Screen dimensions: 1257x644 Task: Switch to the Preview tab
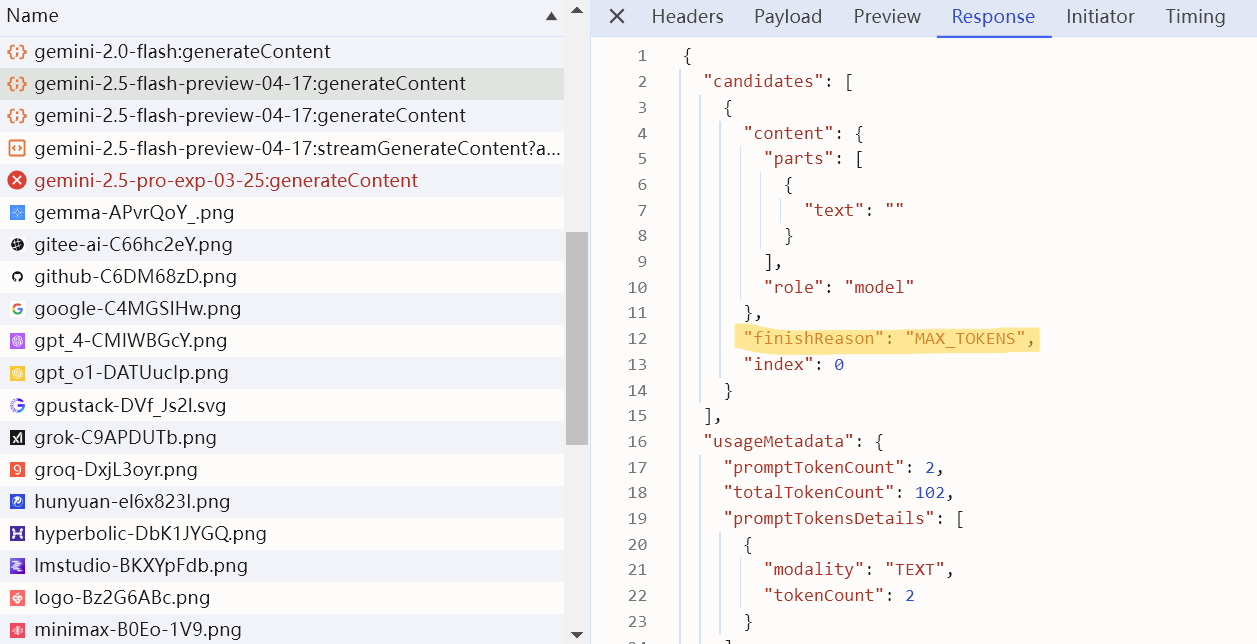[x=887, y=17]
